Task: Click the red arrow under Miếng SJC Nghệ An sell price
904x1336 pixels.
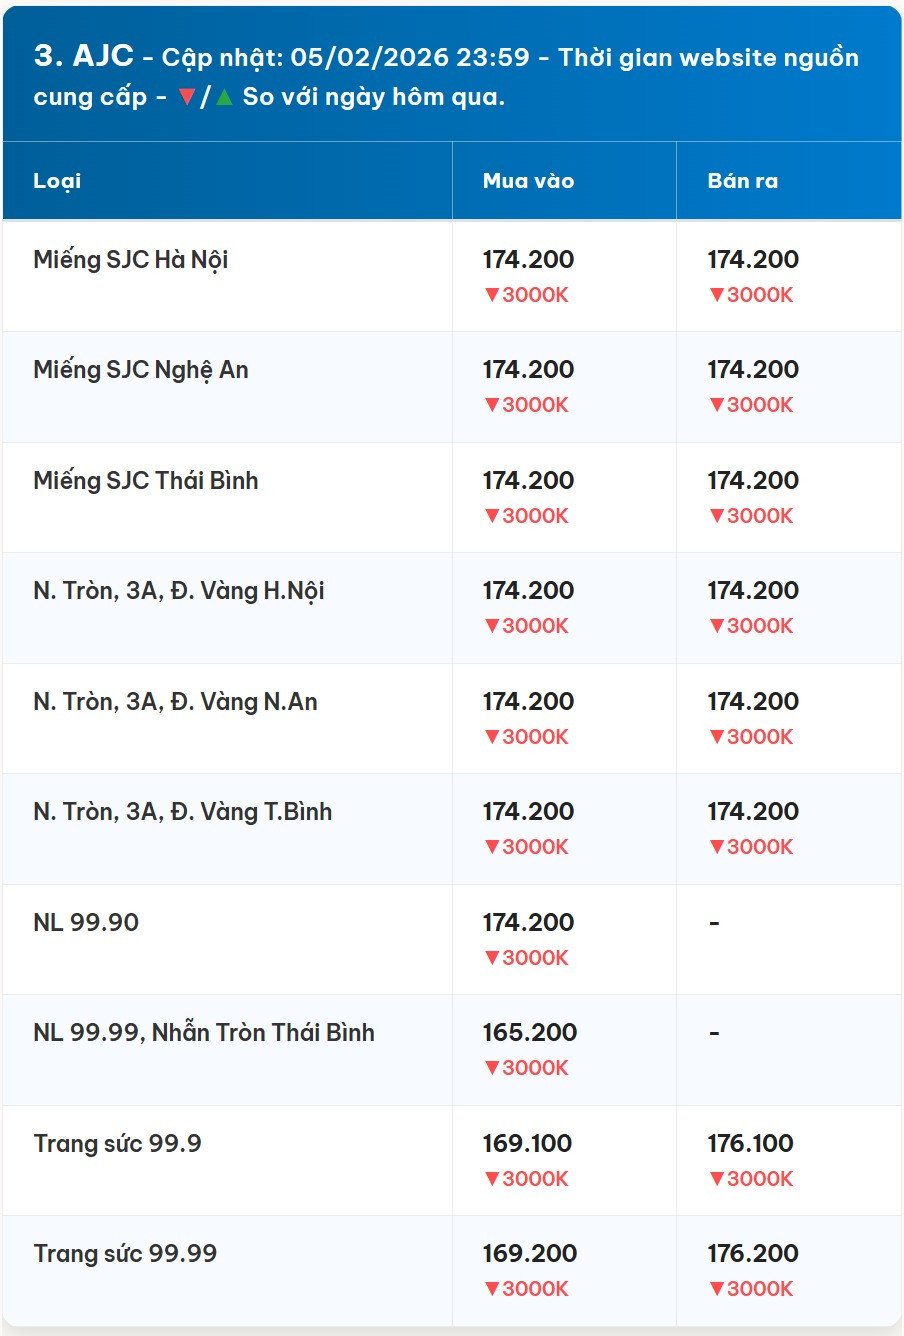Action: (x=717, y=405)
